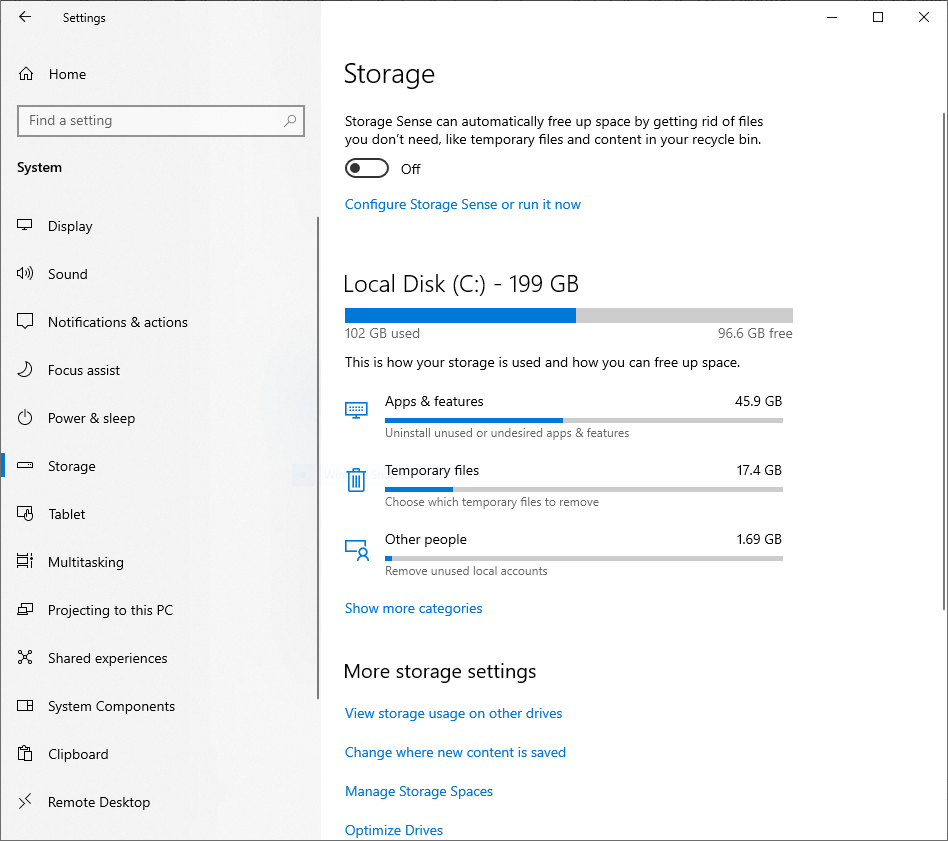Click the Display monitor icon
Image resolution: width=948 pixels, height=841 pixels.
pos(26,226)
